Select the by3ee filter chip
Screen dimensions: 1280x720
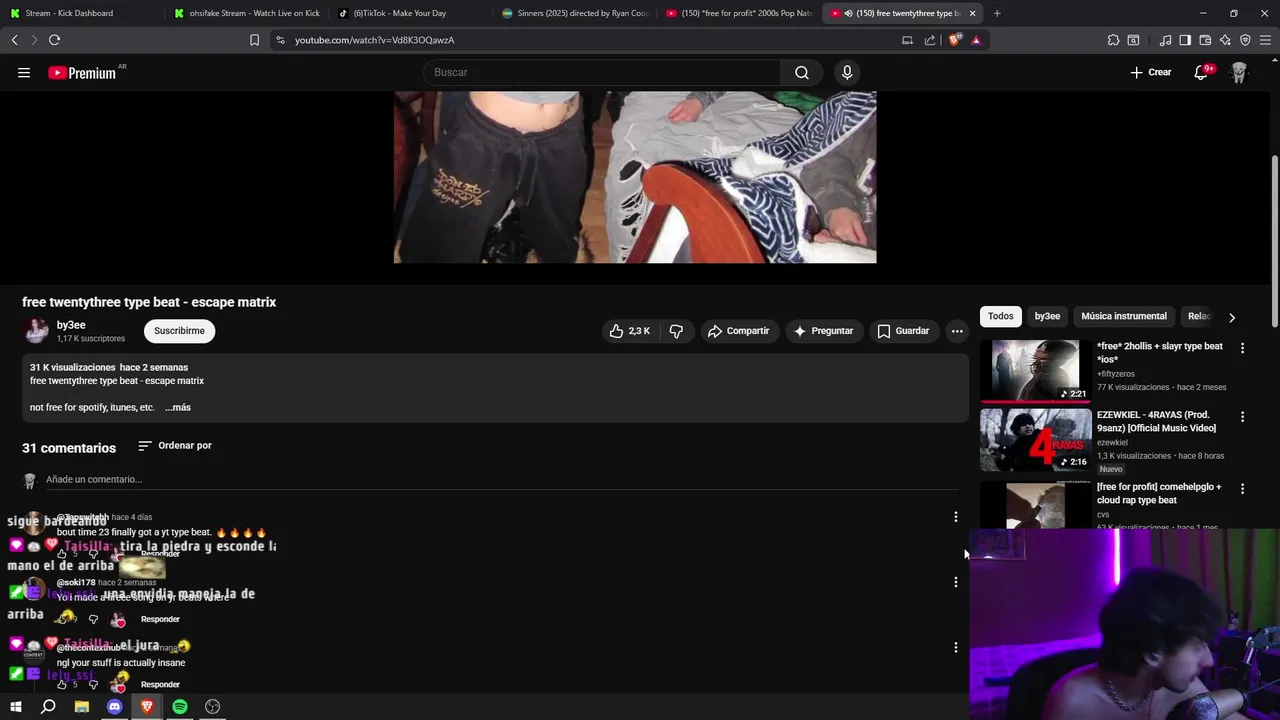point(1047,316)
